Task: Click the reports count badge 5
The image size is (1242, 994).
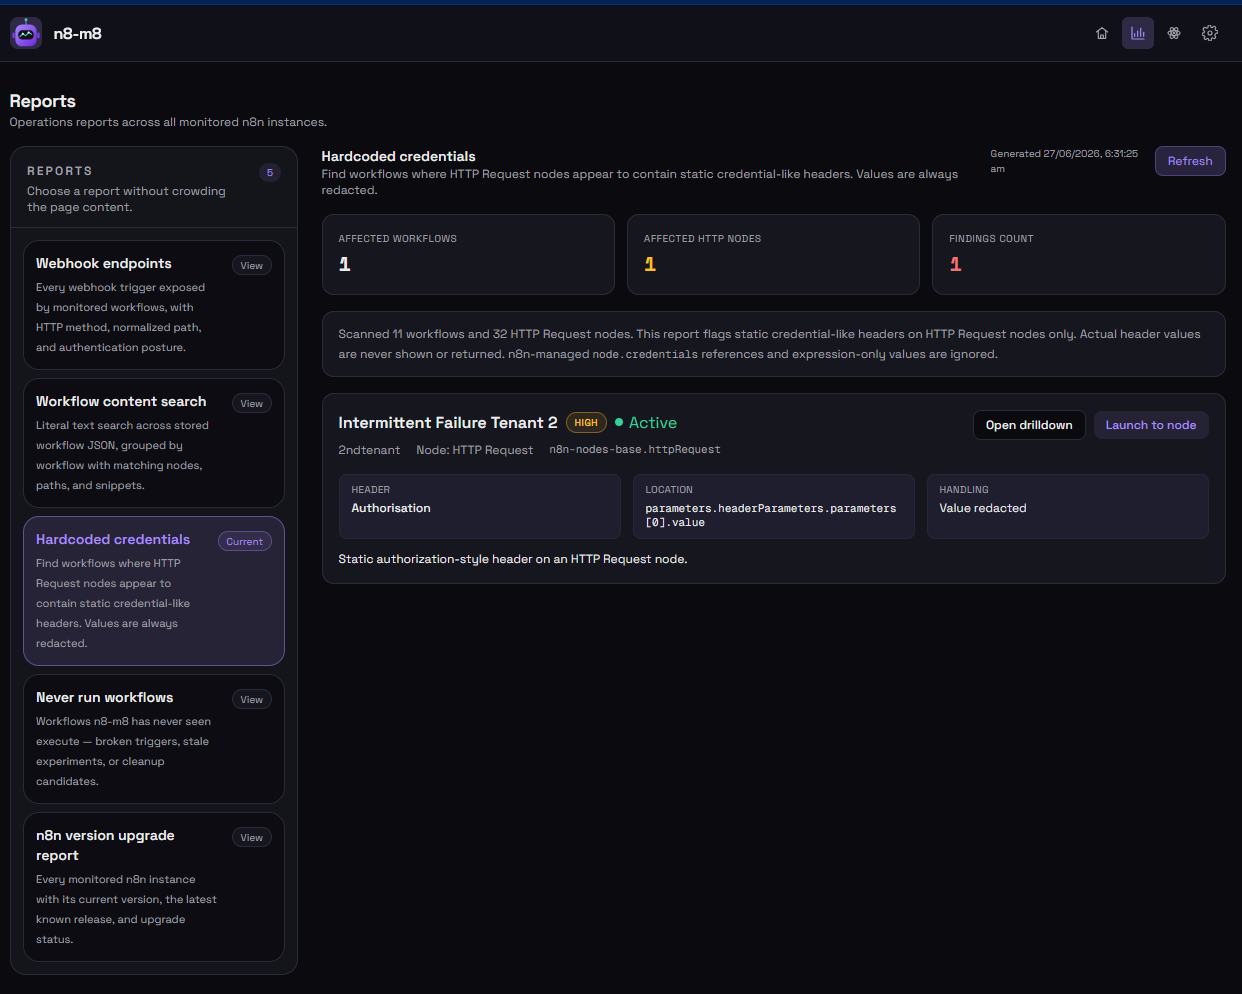Action: click(270, 172)
